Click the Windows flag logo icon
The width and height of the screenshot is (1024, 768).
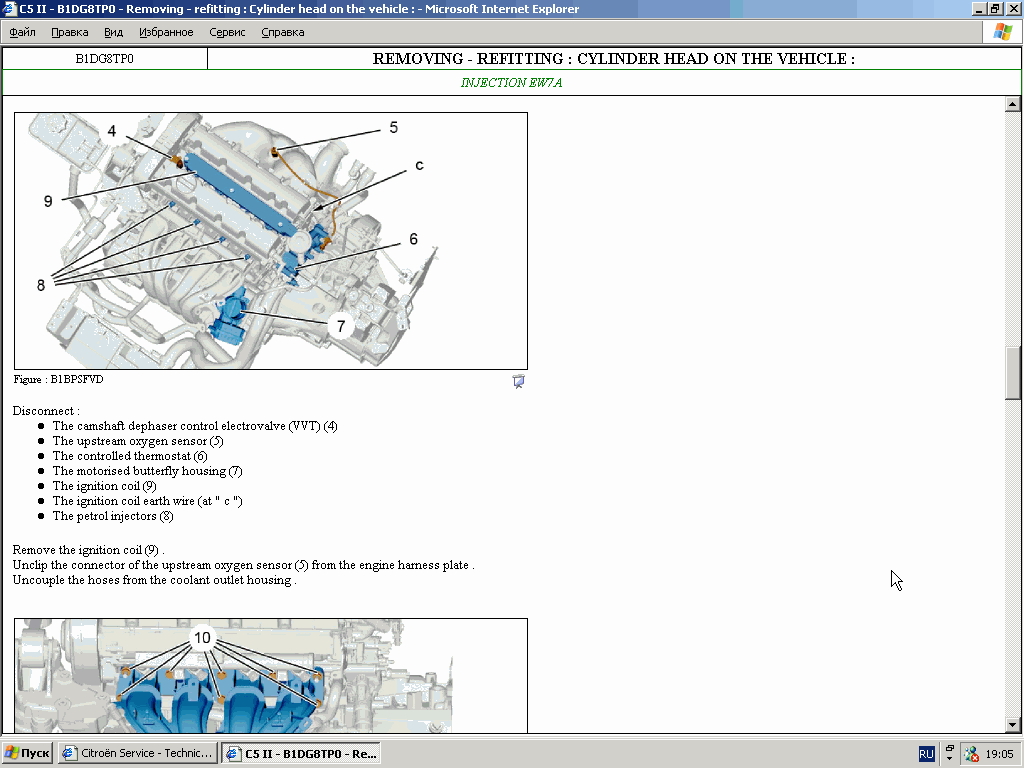1002,32
